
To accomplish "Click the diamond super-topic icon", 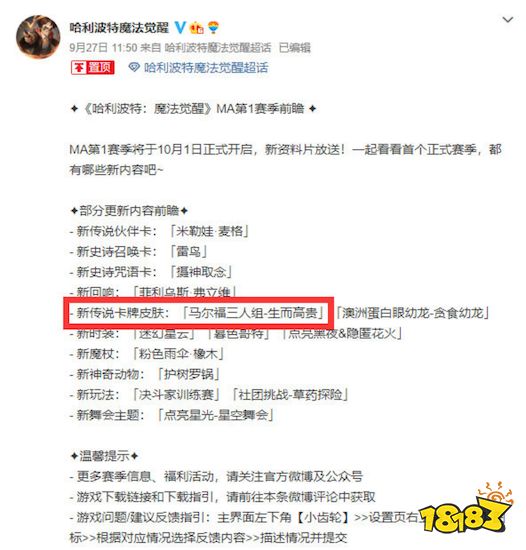I will 134,67.
